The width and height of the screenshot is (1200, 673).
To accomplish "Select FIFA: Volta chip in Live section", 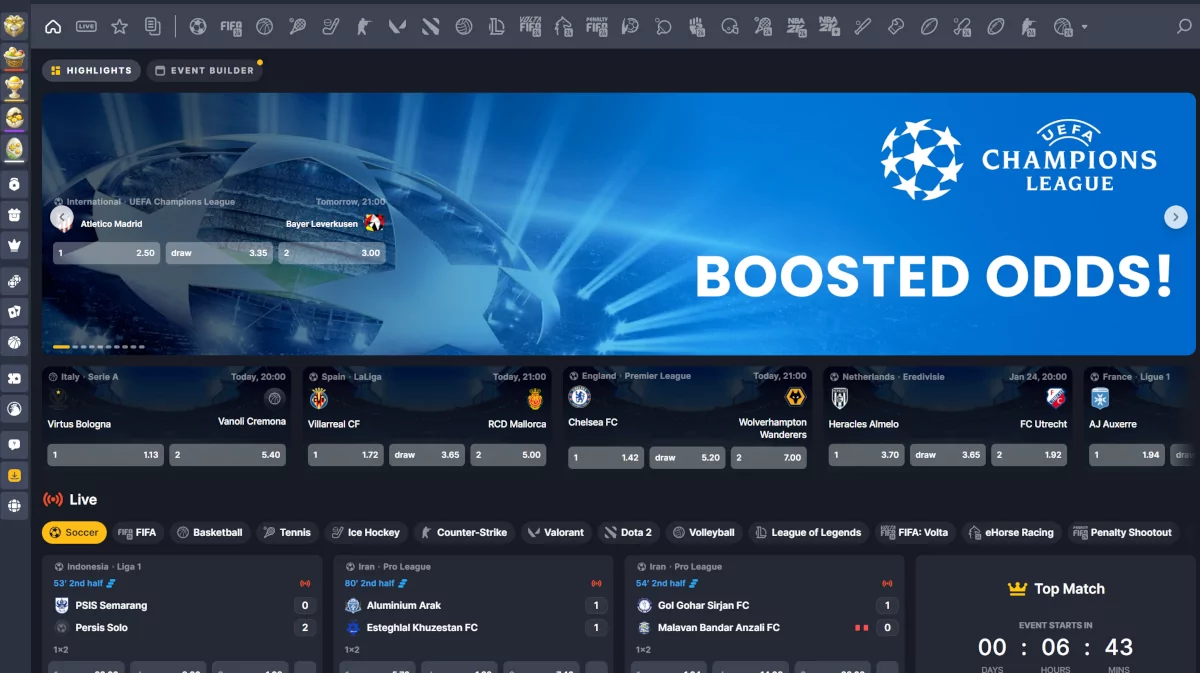I will click(x=914, y=533).
